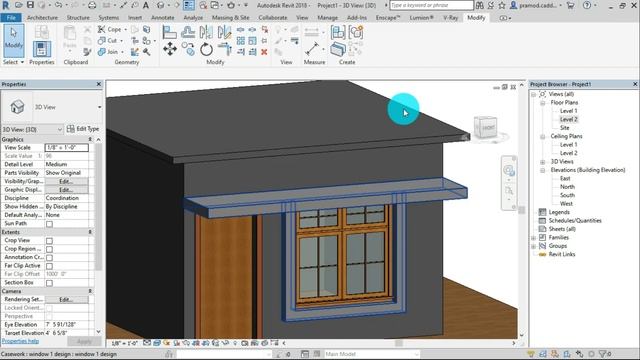Collapse the Graphics properties group
The height and width of the screenshot is (360, 640).
coord(90,140)
